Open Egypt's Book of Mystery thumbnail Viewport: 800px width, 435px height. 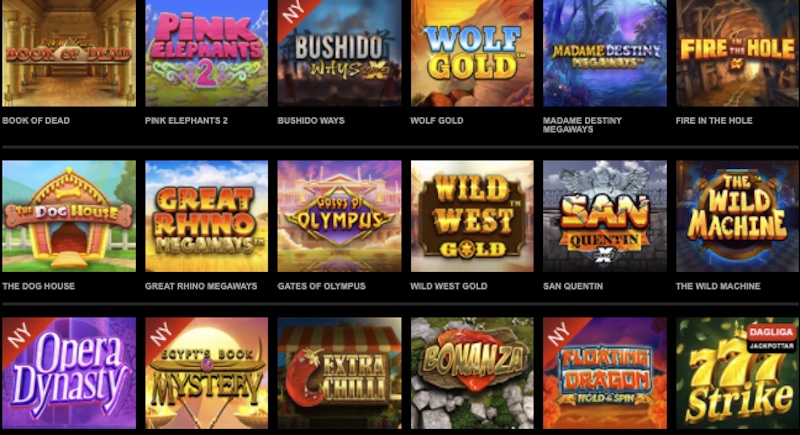click(207, 373)
